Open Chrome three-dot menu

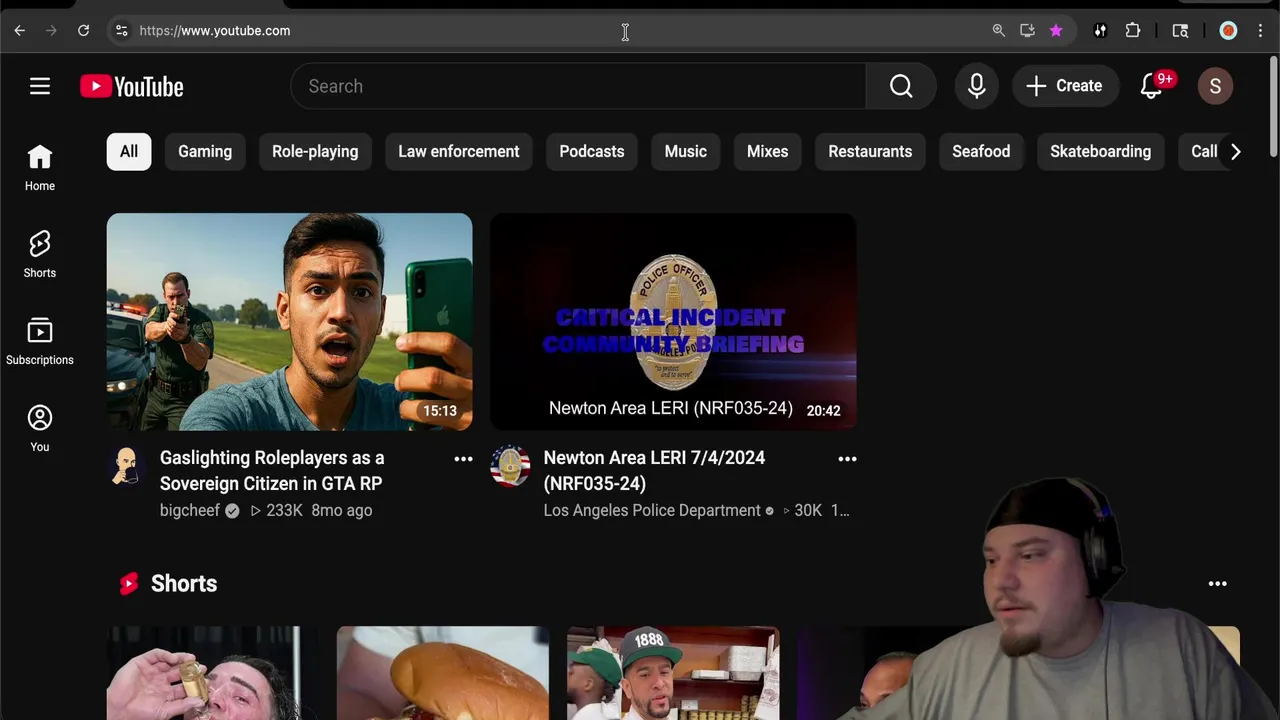(1260, 31)
